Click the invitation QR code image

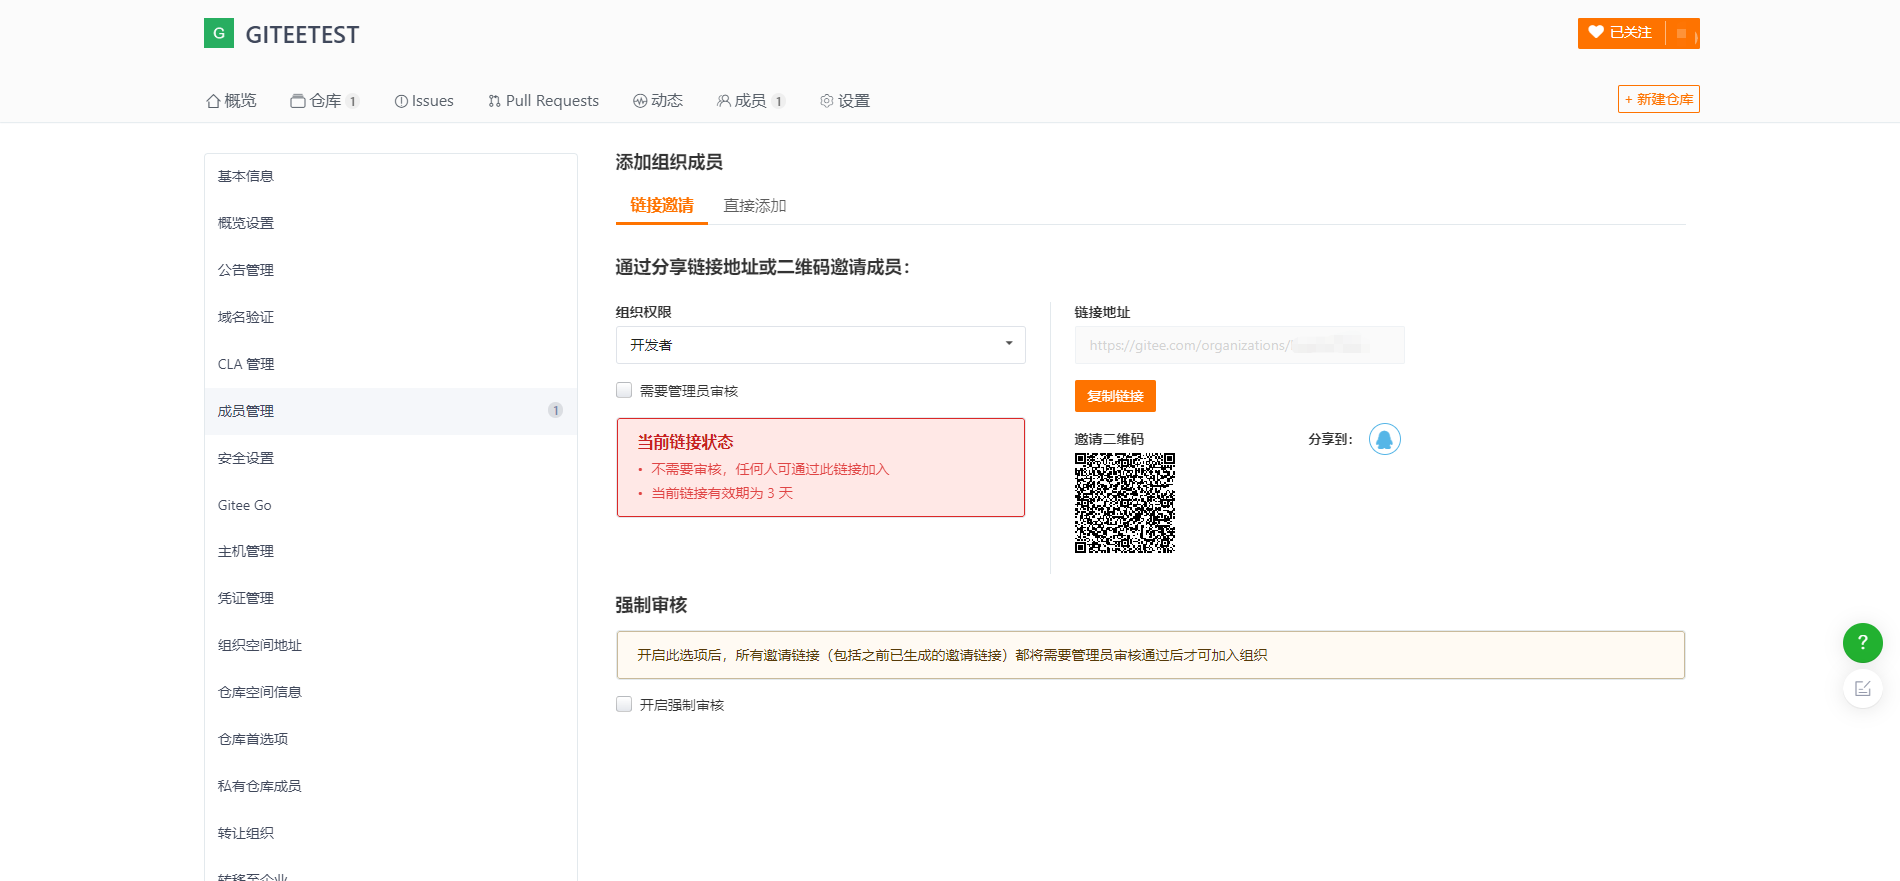point(1125,503)
